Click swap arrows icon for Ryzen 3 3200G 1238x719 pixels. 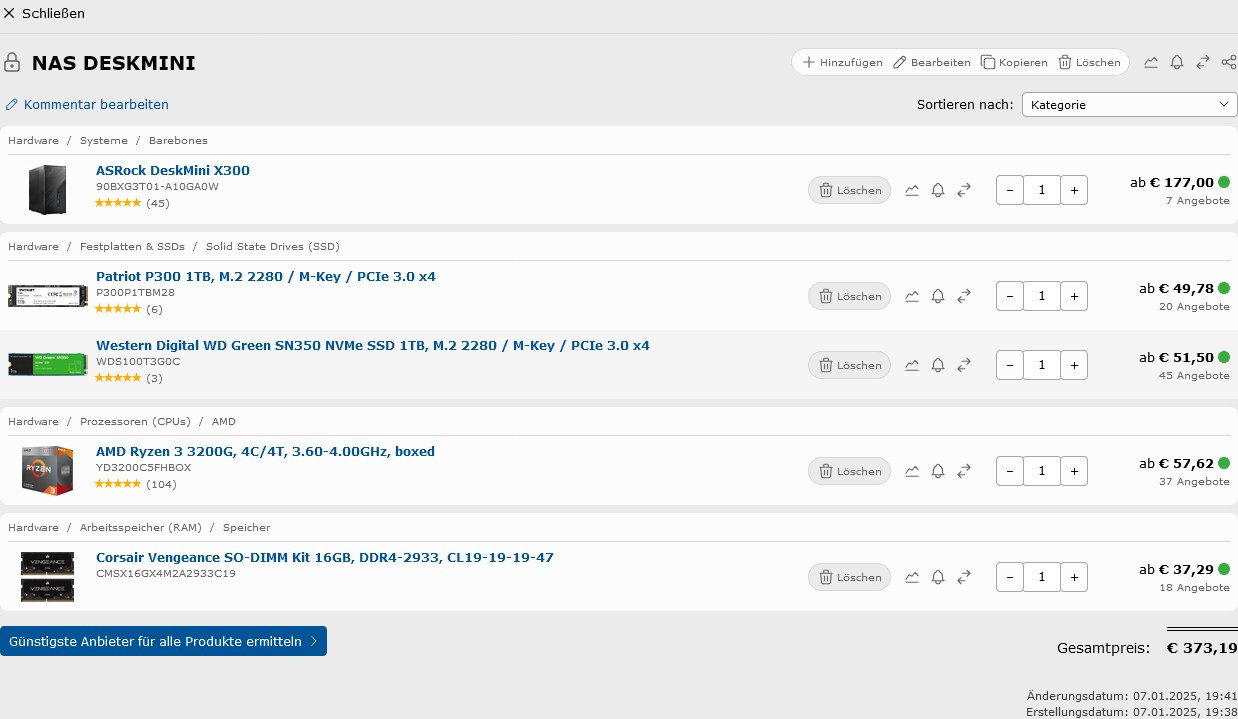[x=964, y=471]
